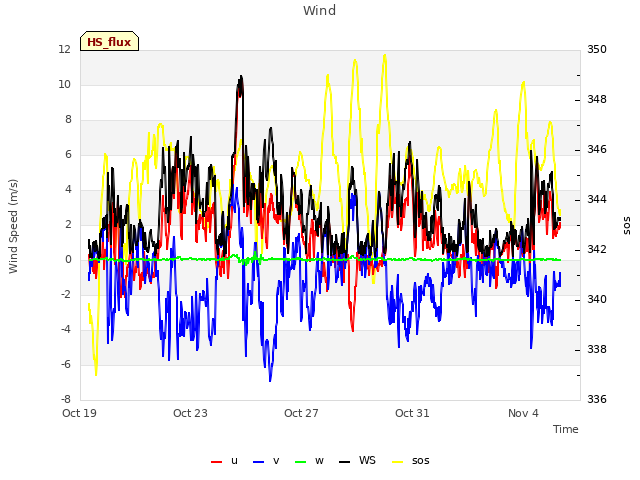This screenshot has height=480, width=640.
Task: Click the right axis value 342
Action: [x=597, y=249]
